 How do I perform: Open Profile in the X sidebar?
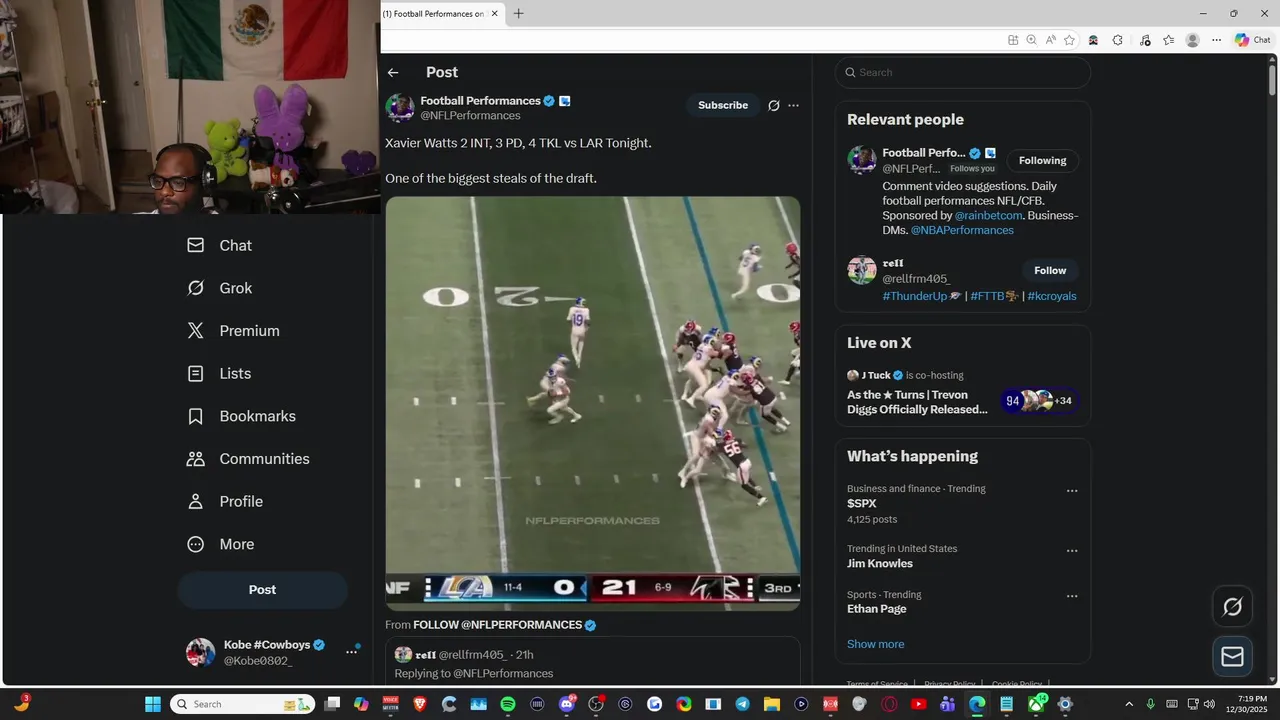pos(225,501)
